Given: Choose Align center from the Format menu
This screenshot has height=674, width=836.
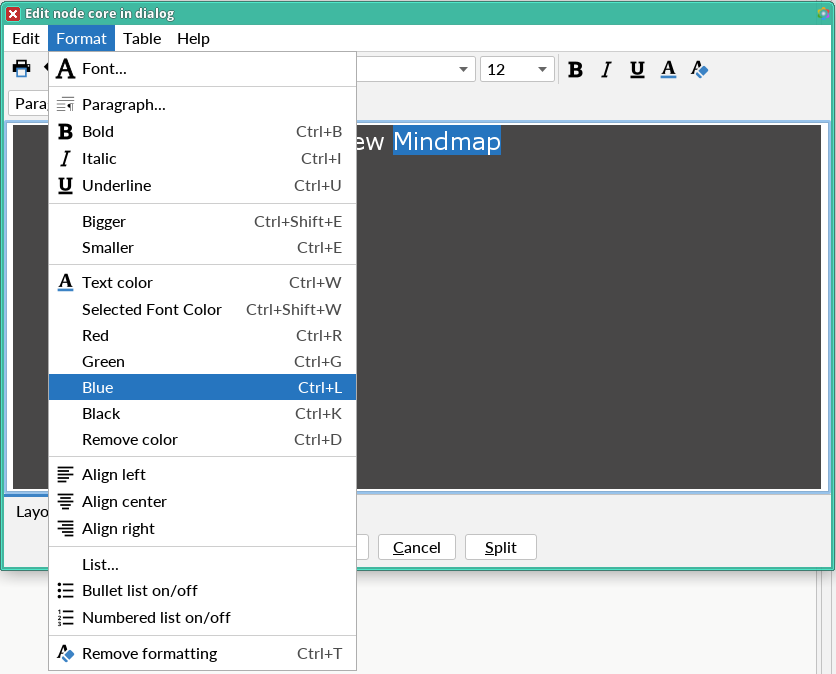Looking at the screenshot, I should coord(124,502).
